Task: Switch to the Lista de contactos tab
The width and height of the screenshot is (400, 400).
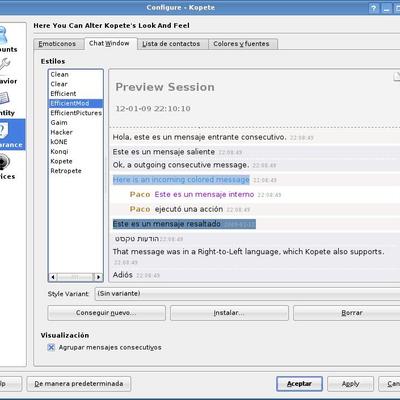Action: click(x=172, y=44)
